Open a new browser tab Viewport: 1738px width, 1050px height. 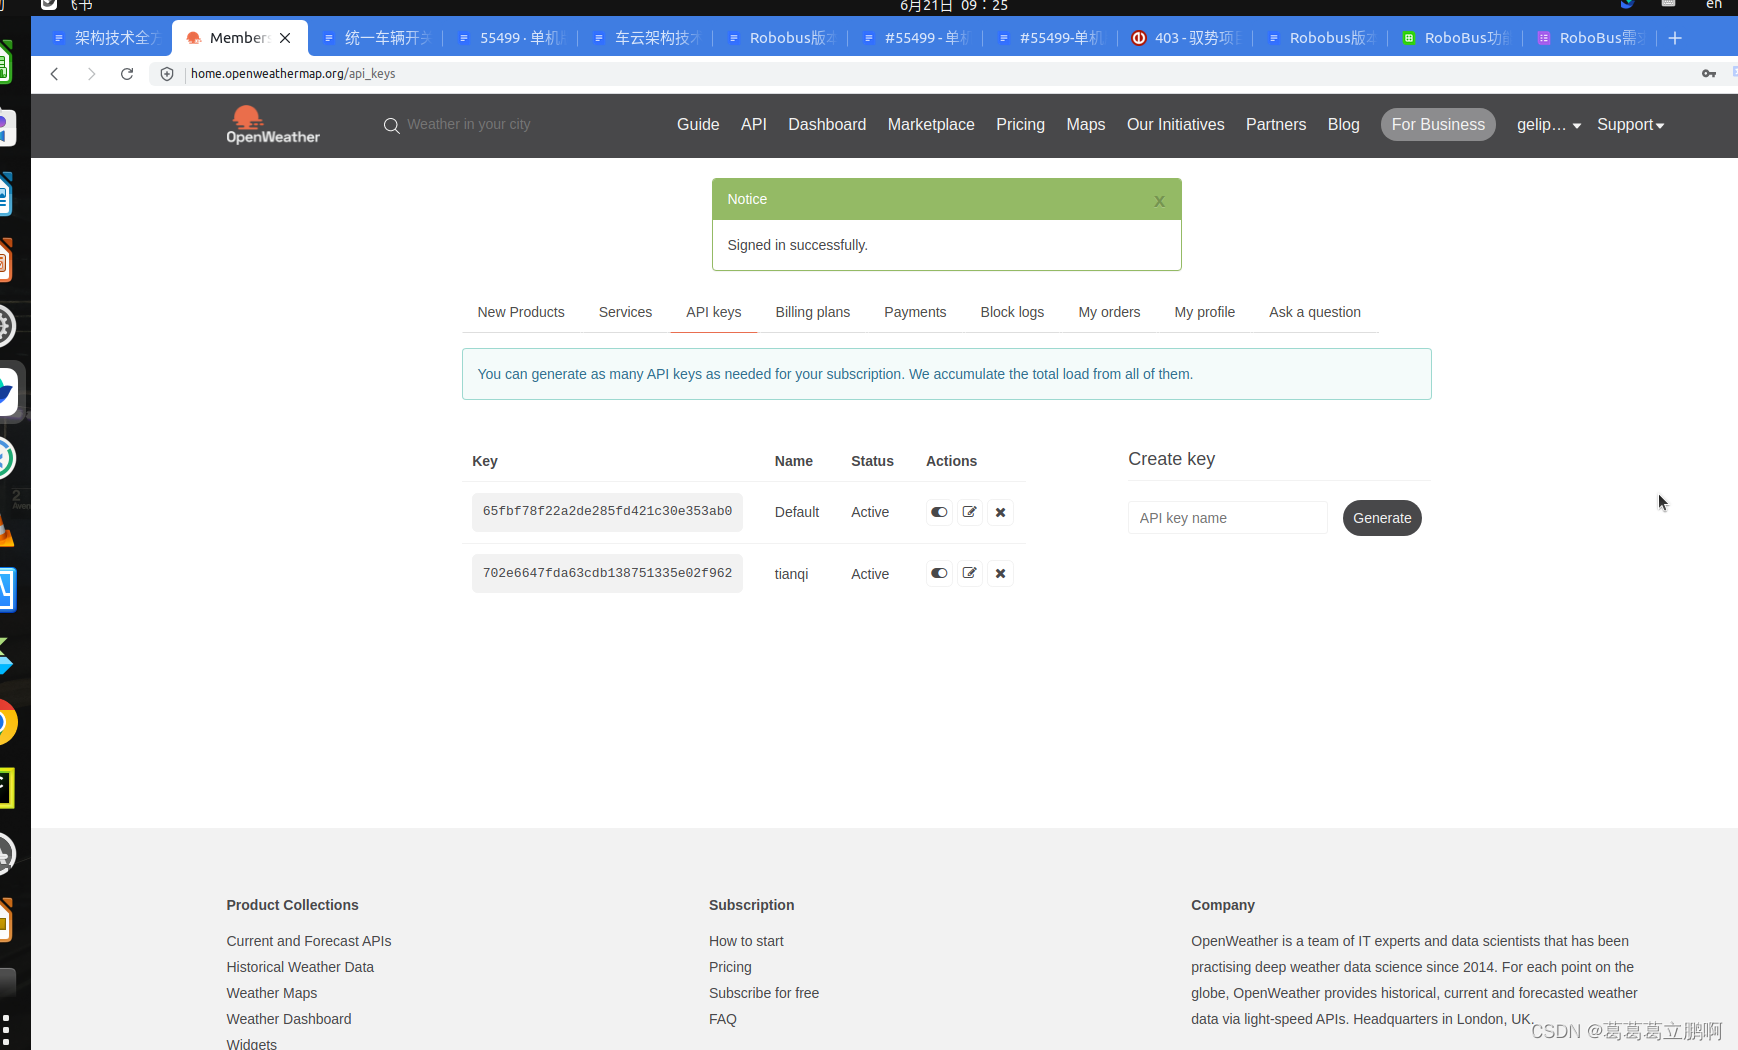(1675, 38)
